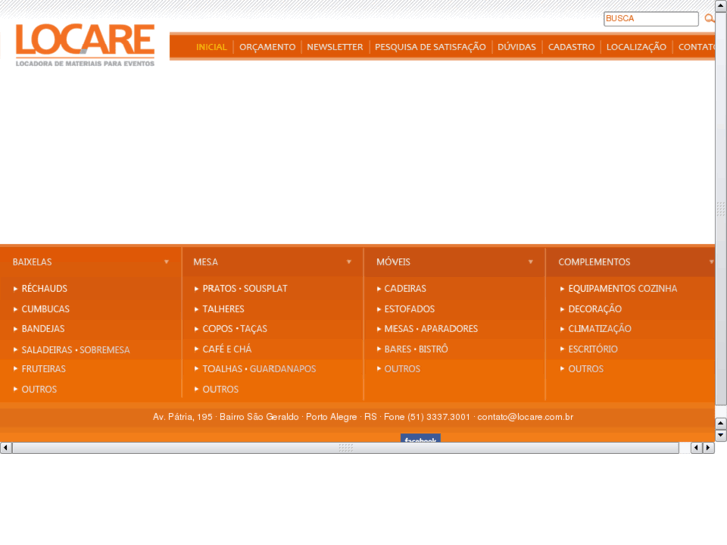The image size is (727, 545).
Task: Click the vertical scrollbar thumb
Action: tap(721, 209)
